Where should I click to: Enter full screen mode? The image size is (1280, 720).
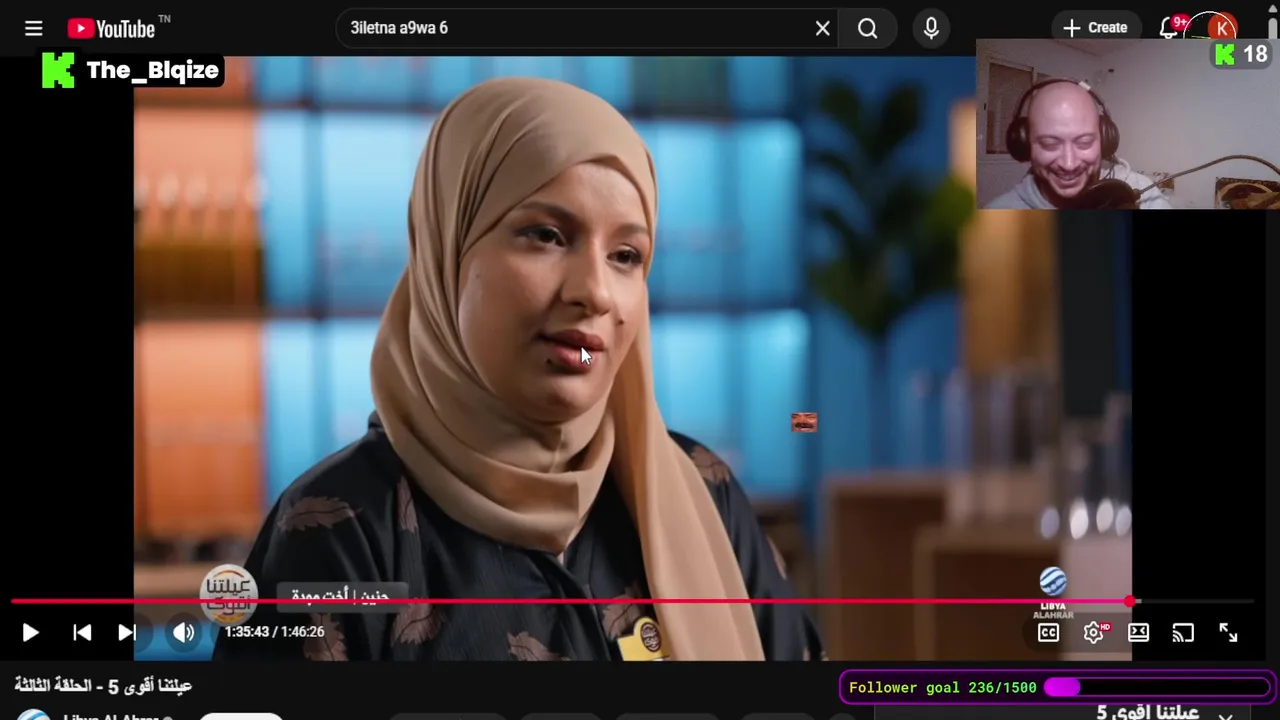click(1228, 632)
